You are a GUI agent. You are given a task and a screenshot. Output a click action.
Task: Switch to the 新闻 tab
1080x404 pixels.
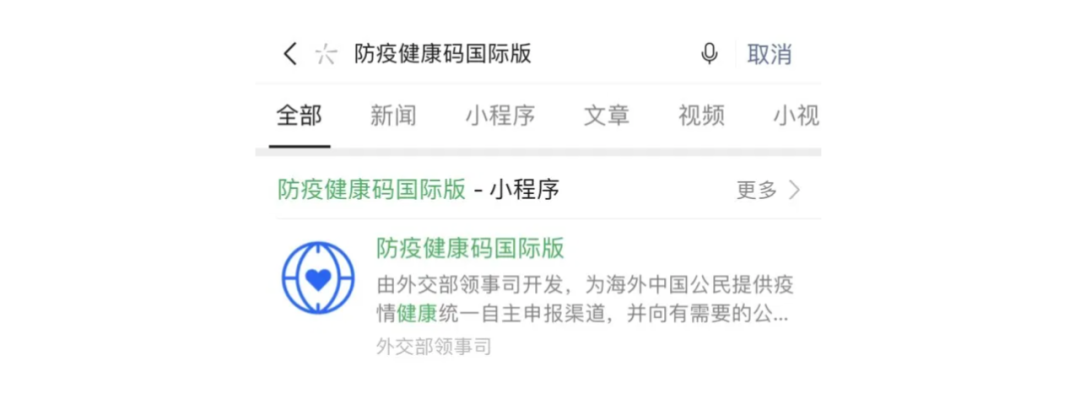point(393,116)
